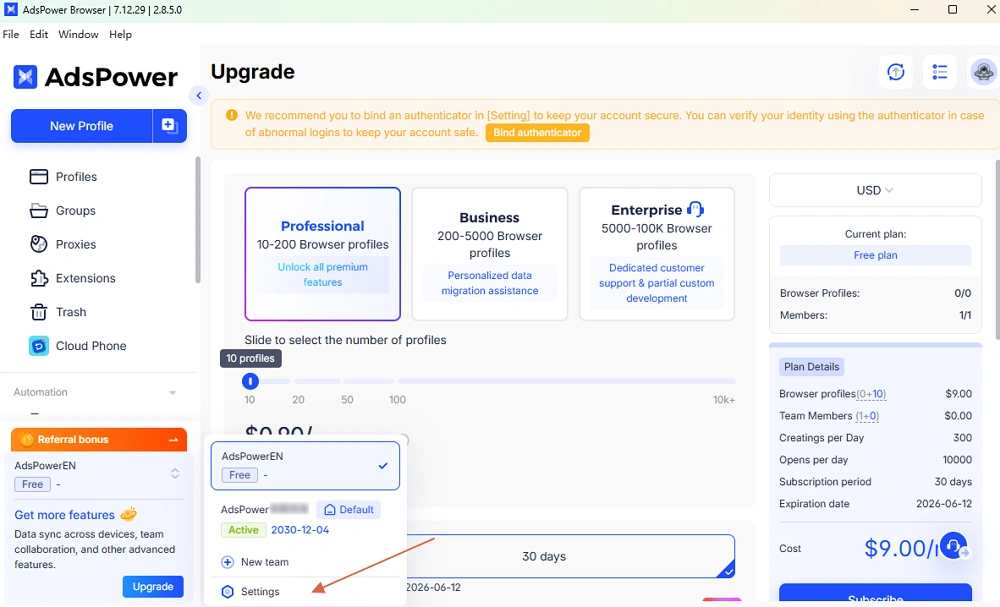Image resolution: width=1000 pixels, height=607 pixels.
Task: Click the multi-profile plus icon beside New Profile
Action: [169, 126]
